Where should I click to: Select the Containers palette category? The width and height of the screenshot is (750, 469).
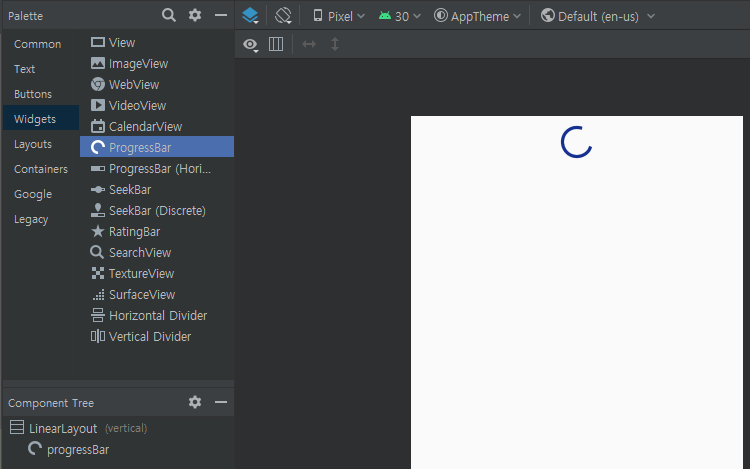point(41,169)
